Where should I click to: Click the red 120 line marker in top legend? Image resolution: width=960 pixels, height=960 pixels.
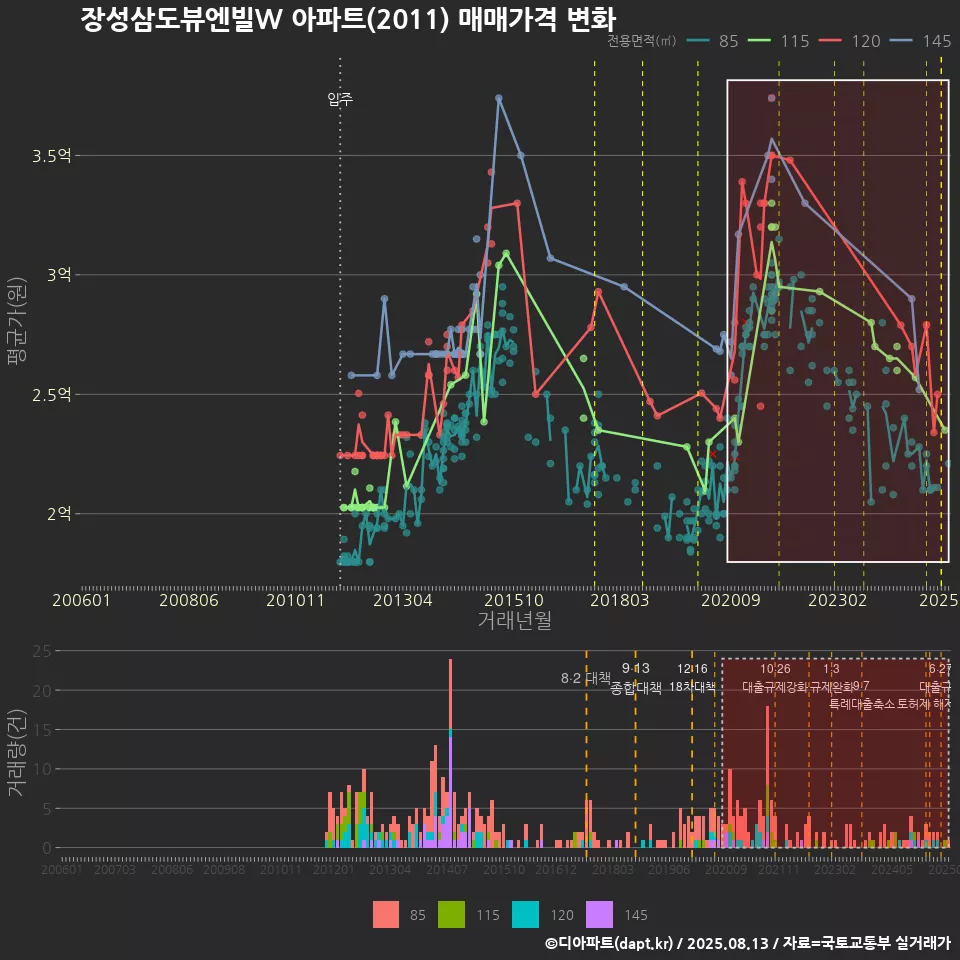(x=831, y=41)
